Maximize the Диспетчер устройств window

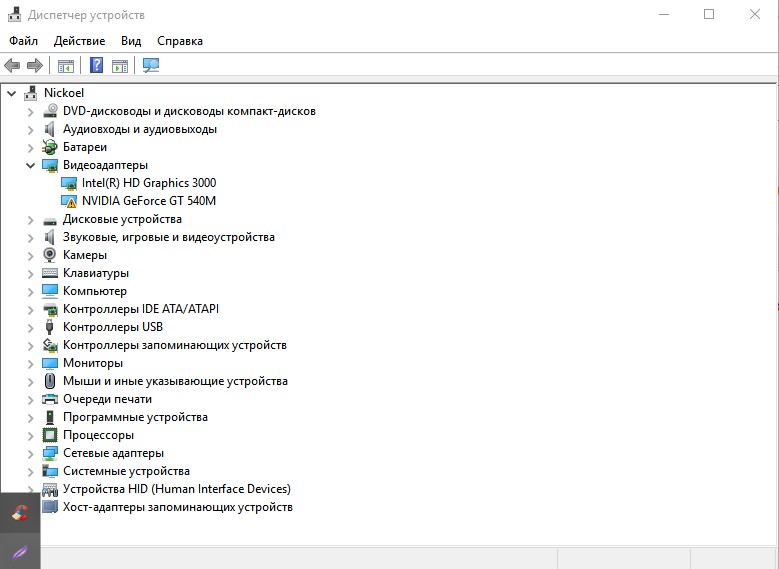point(709,14)
